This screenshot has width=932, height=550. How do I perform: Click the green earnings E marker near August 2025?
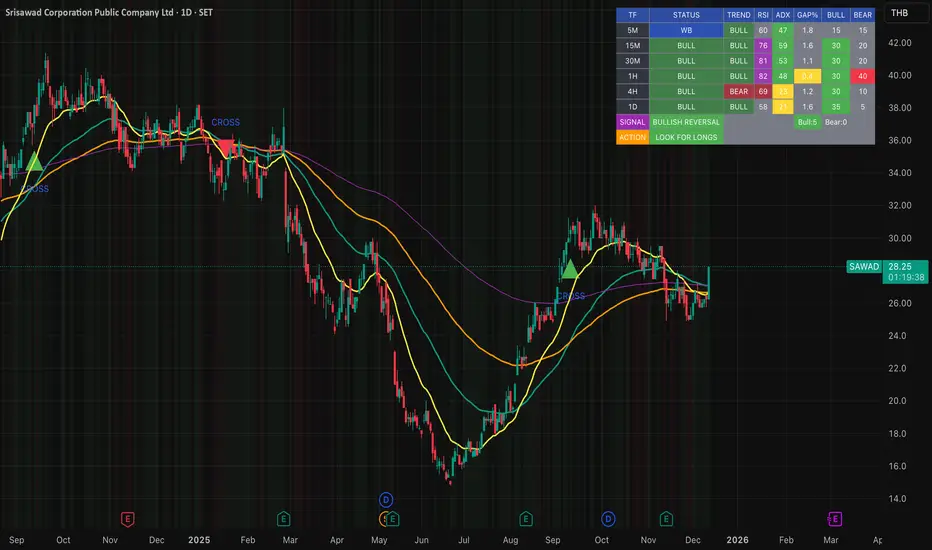click(x=525, y=517)
